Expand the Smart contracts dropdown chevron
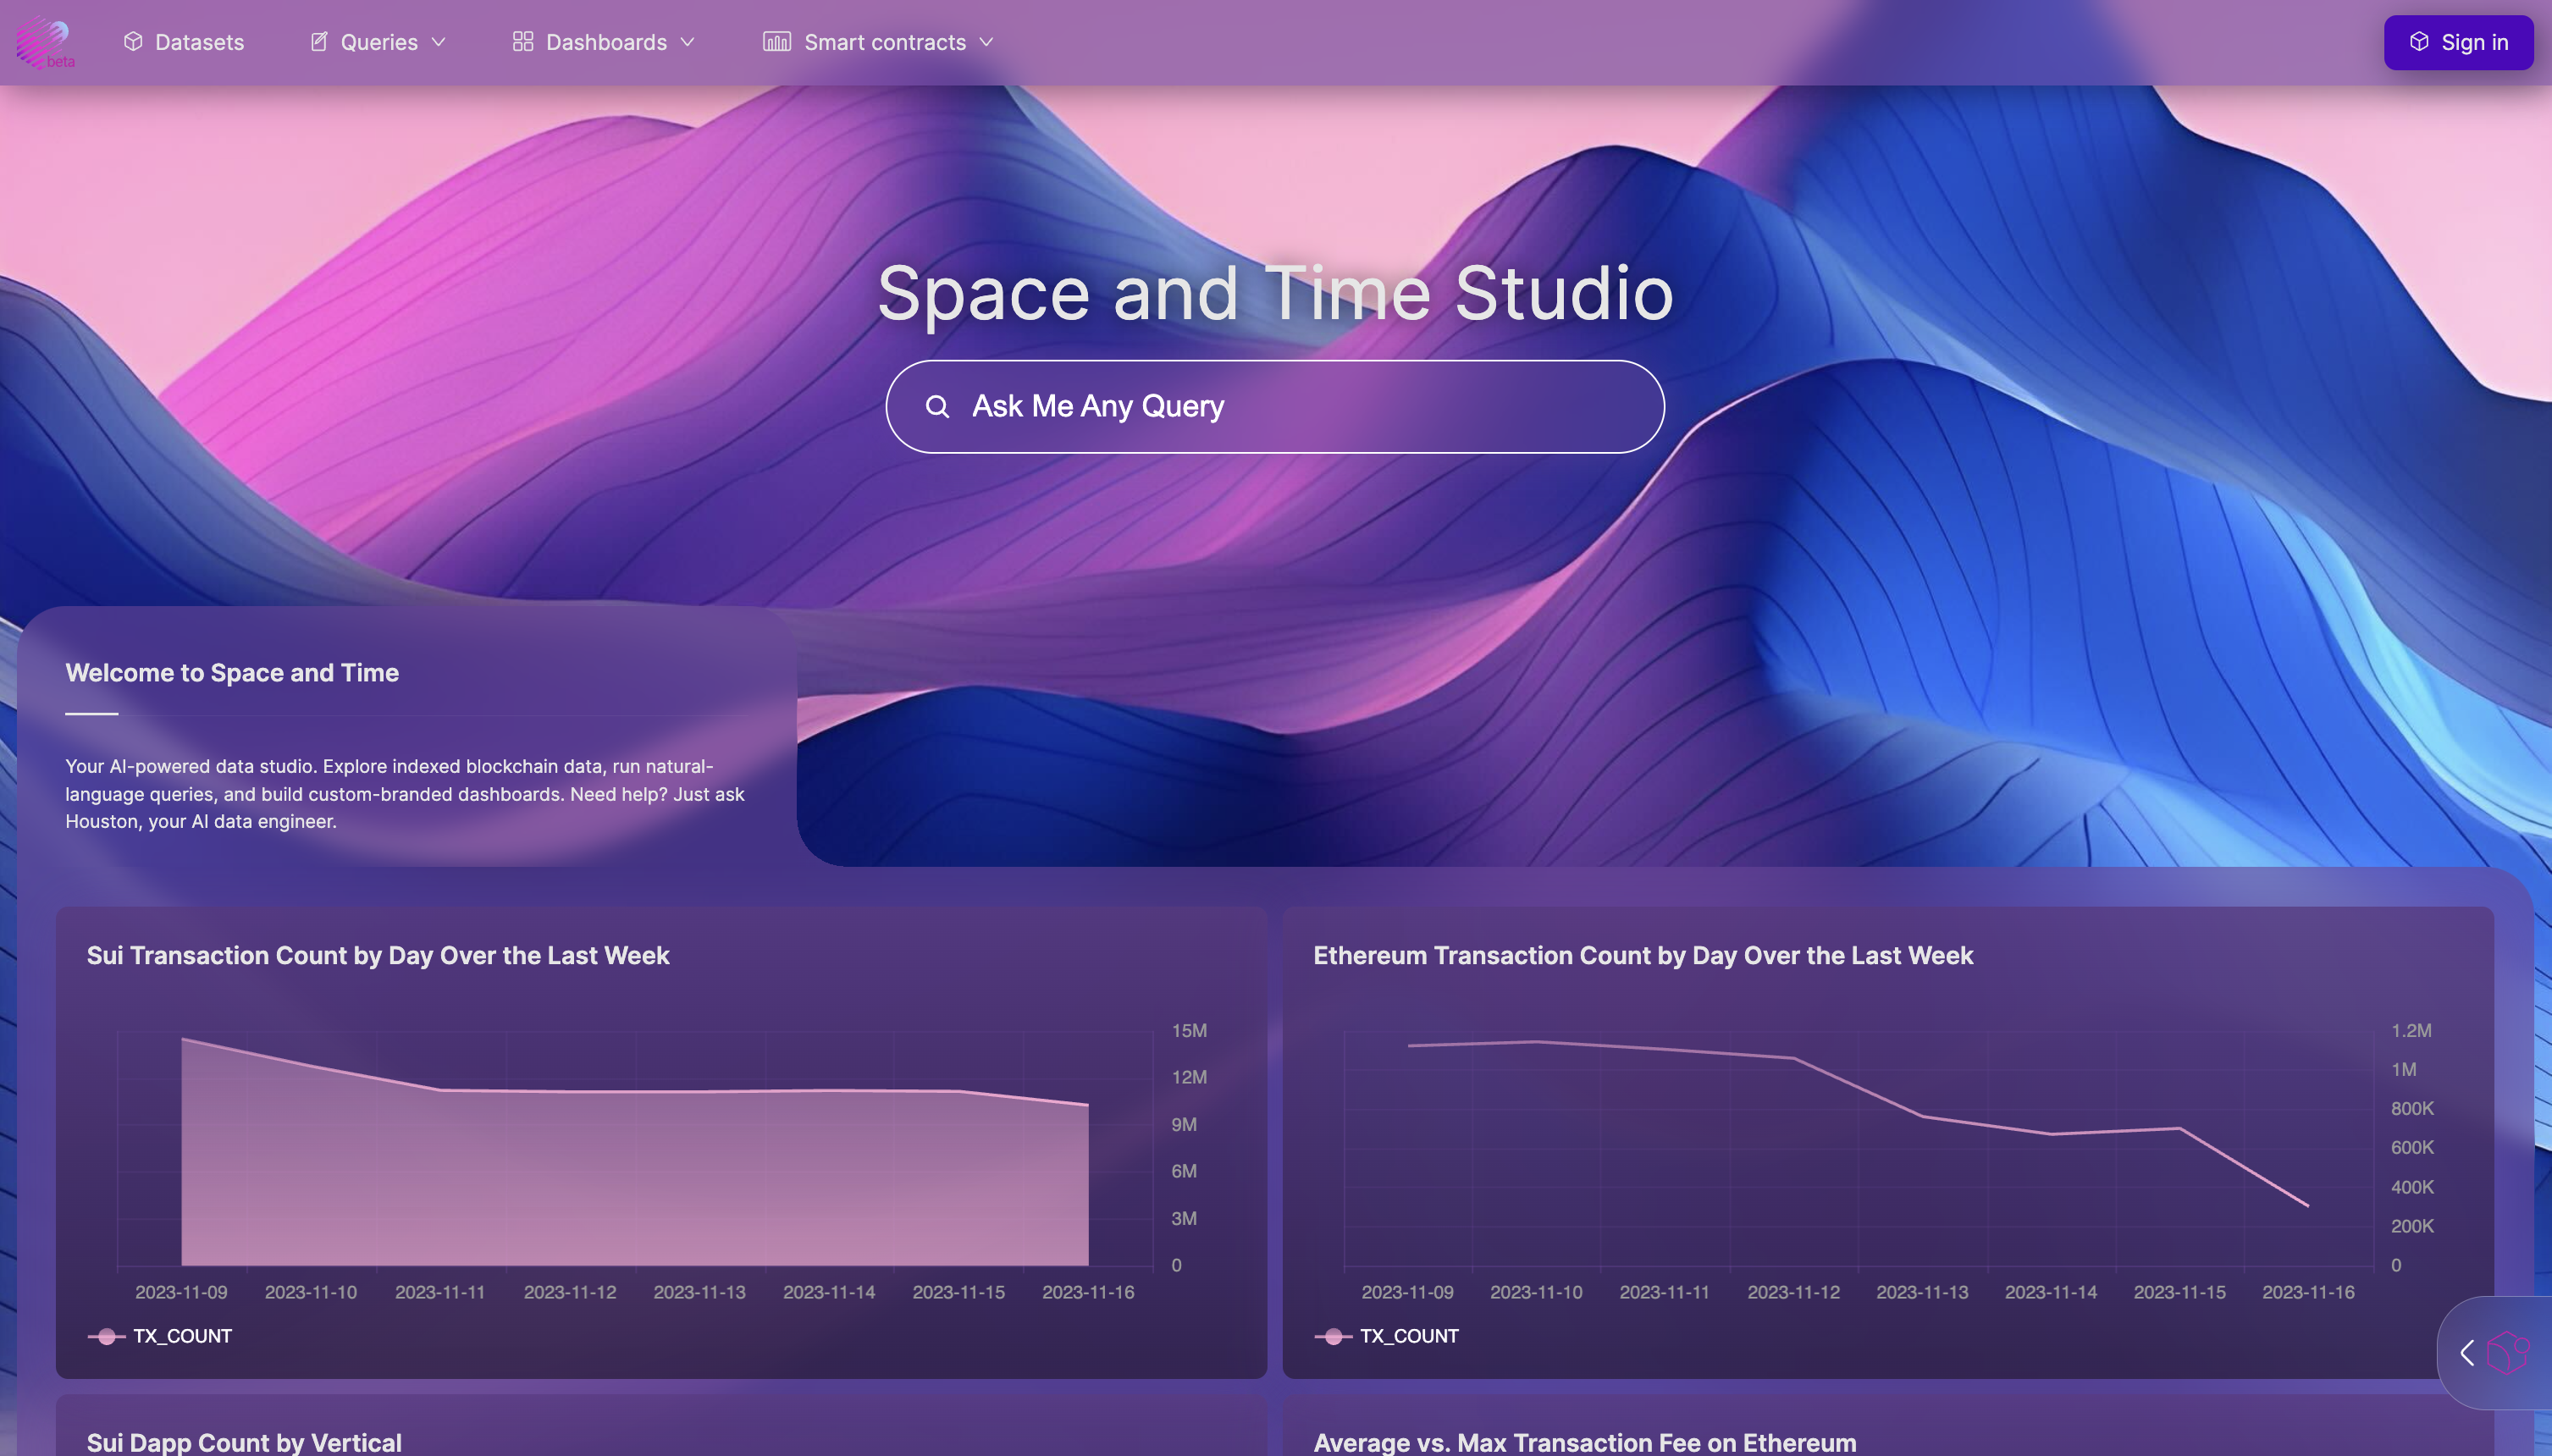 (986, 42)
